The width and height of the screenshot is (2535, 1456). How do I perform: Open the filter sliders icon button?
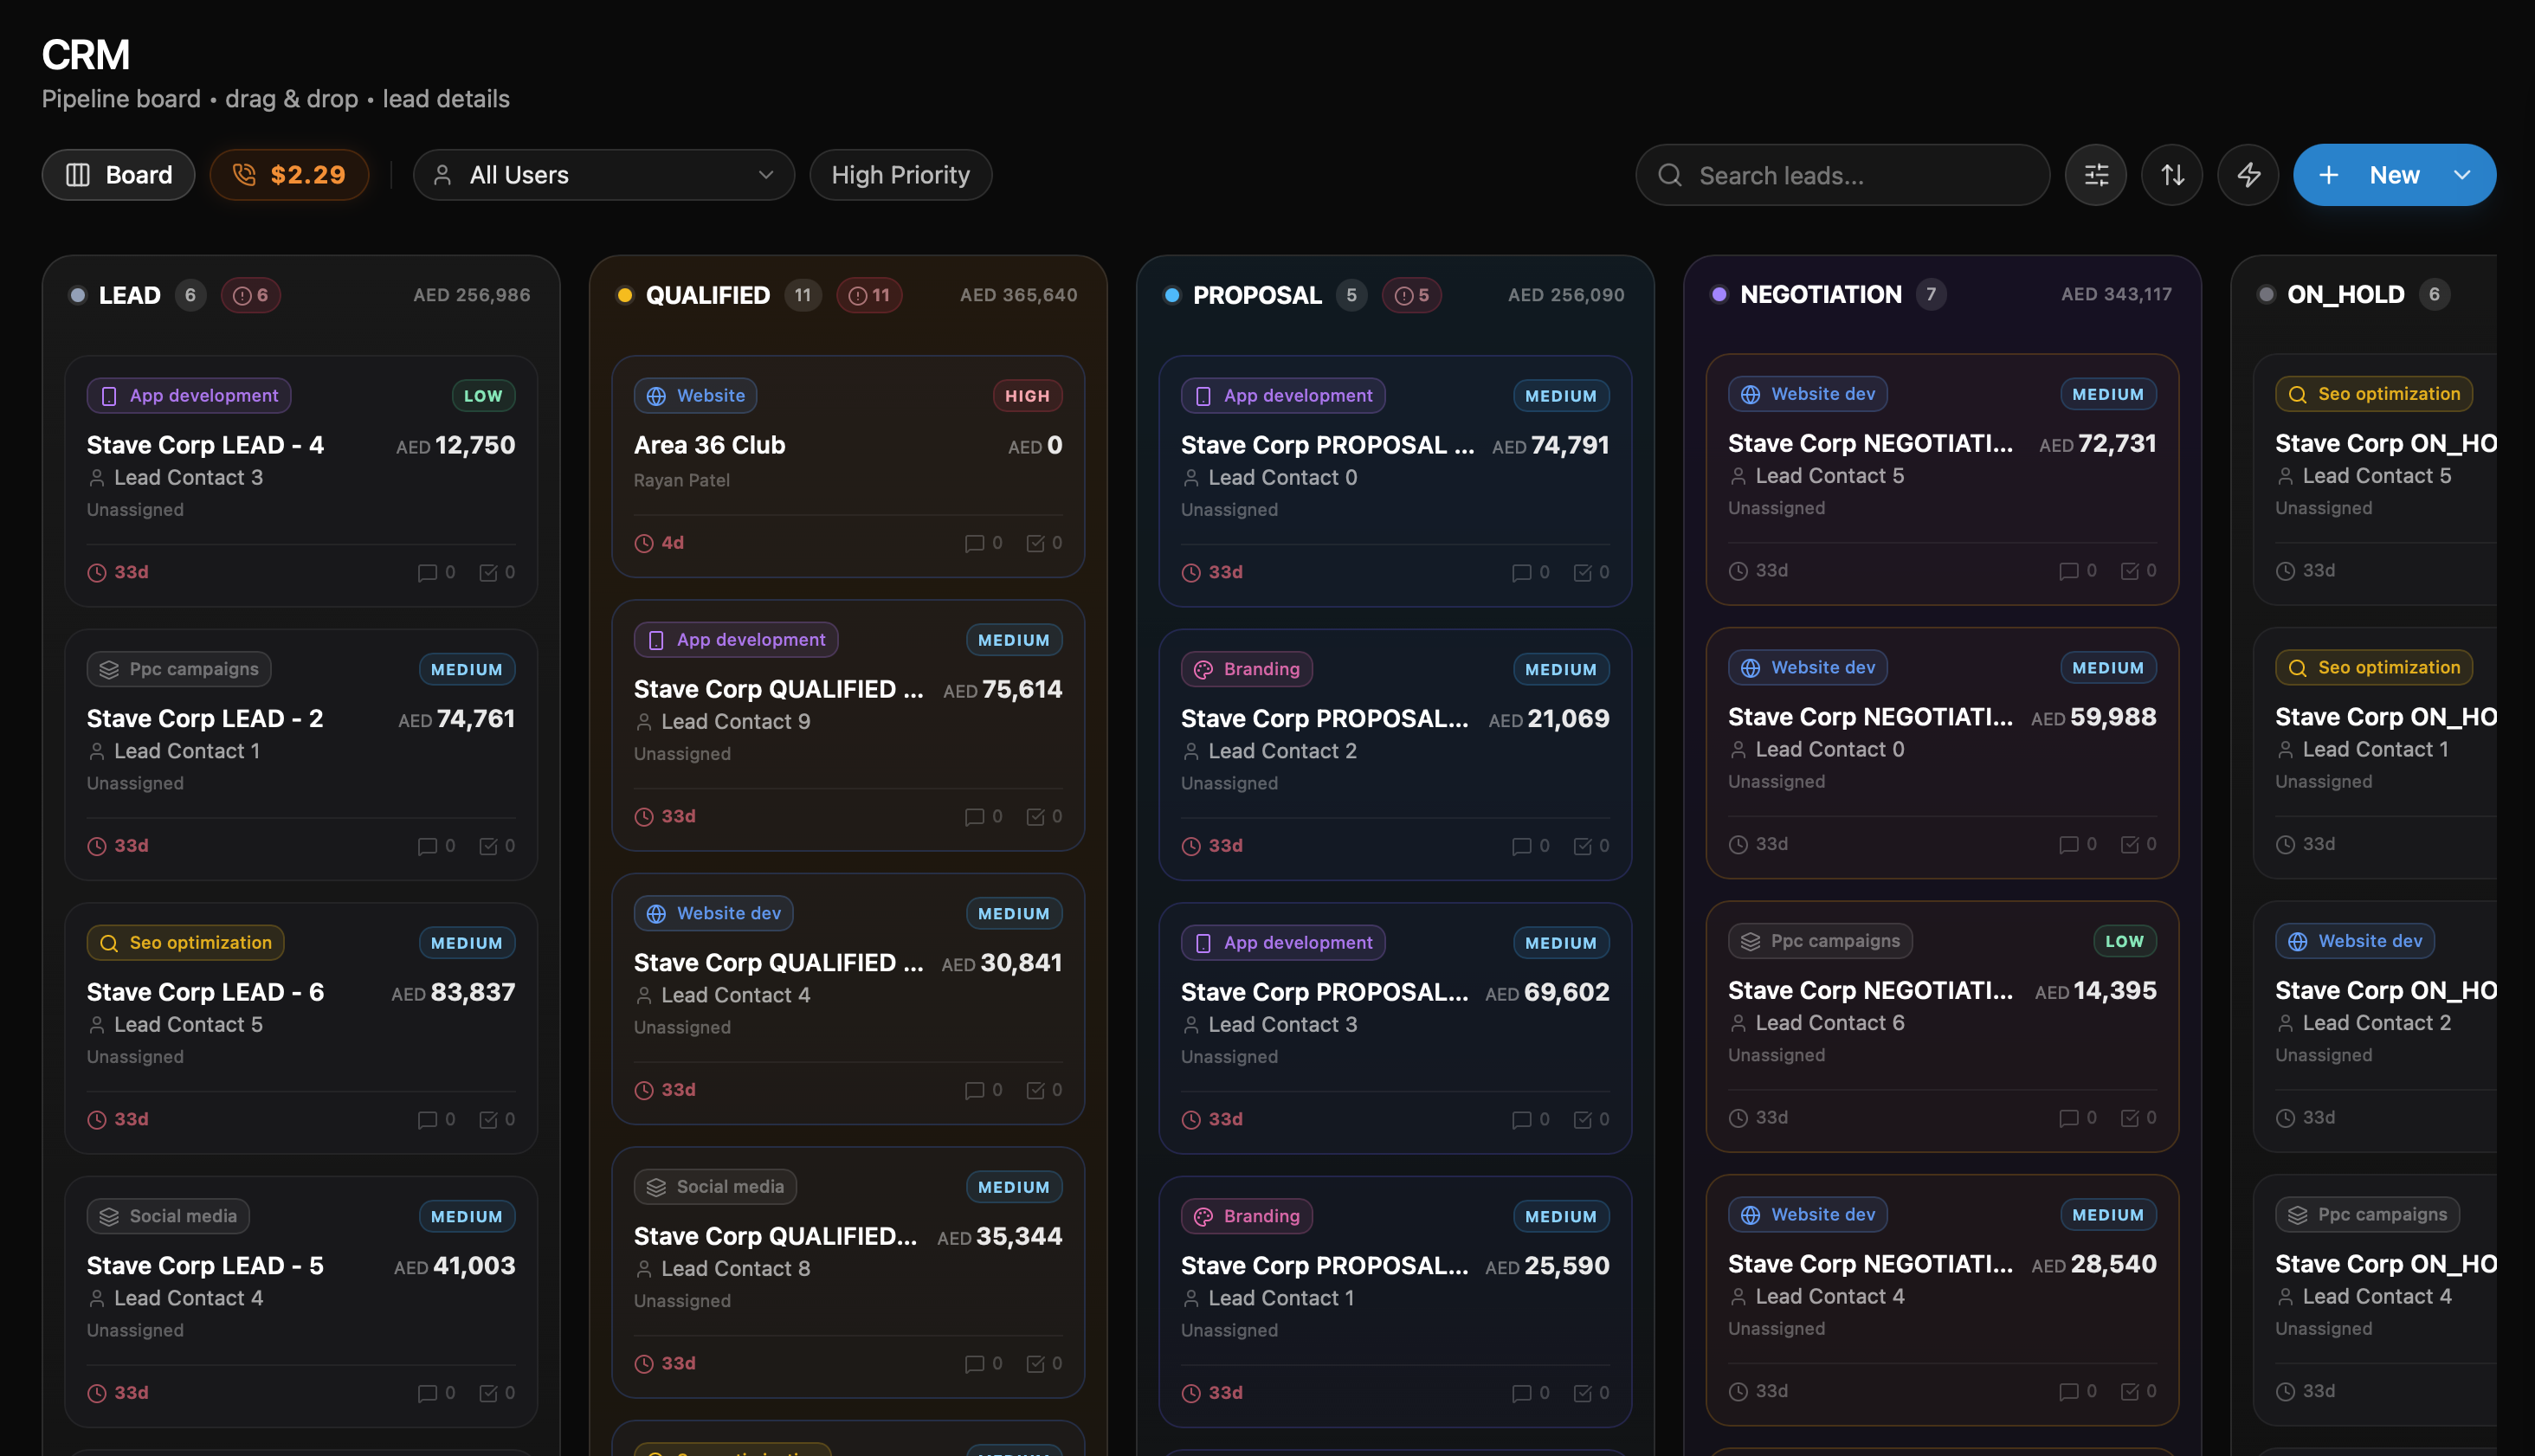2095,175
